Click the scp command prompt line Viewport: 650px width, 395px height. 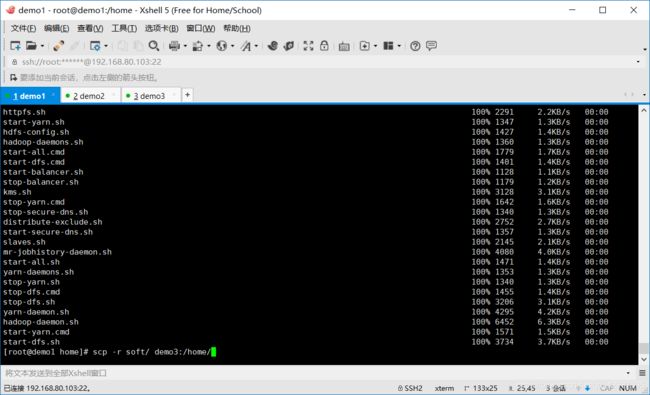coord(109,352)
